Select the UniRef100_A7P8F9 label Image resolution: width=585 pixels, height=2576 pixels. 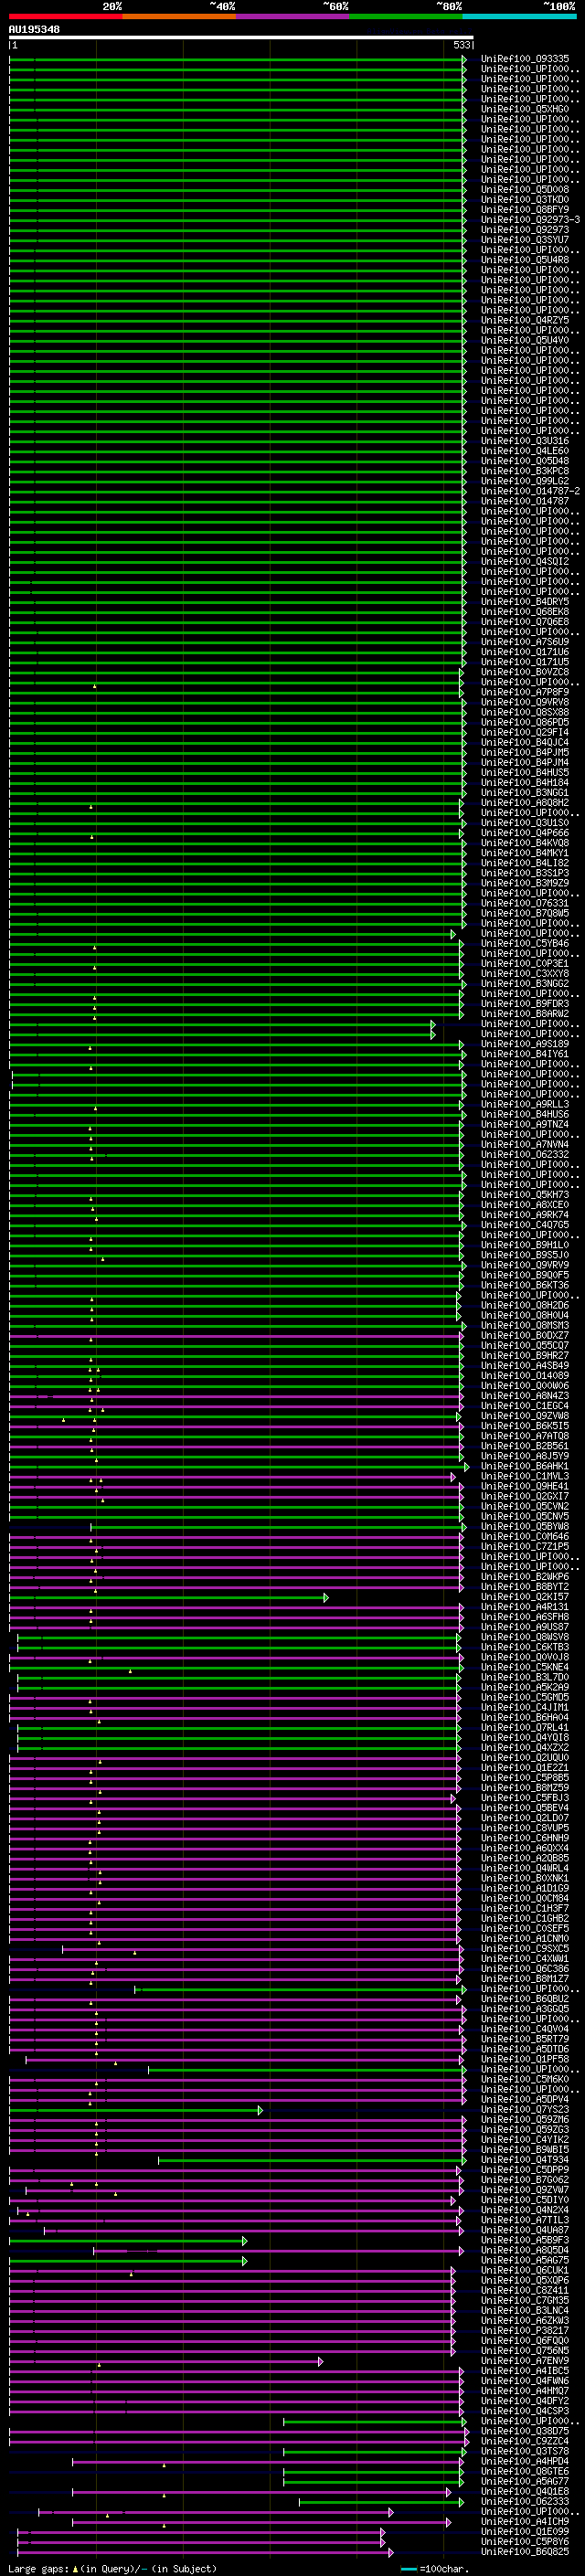(x=525, y=692)
